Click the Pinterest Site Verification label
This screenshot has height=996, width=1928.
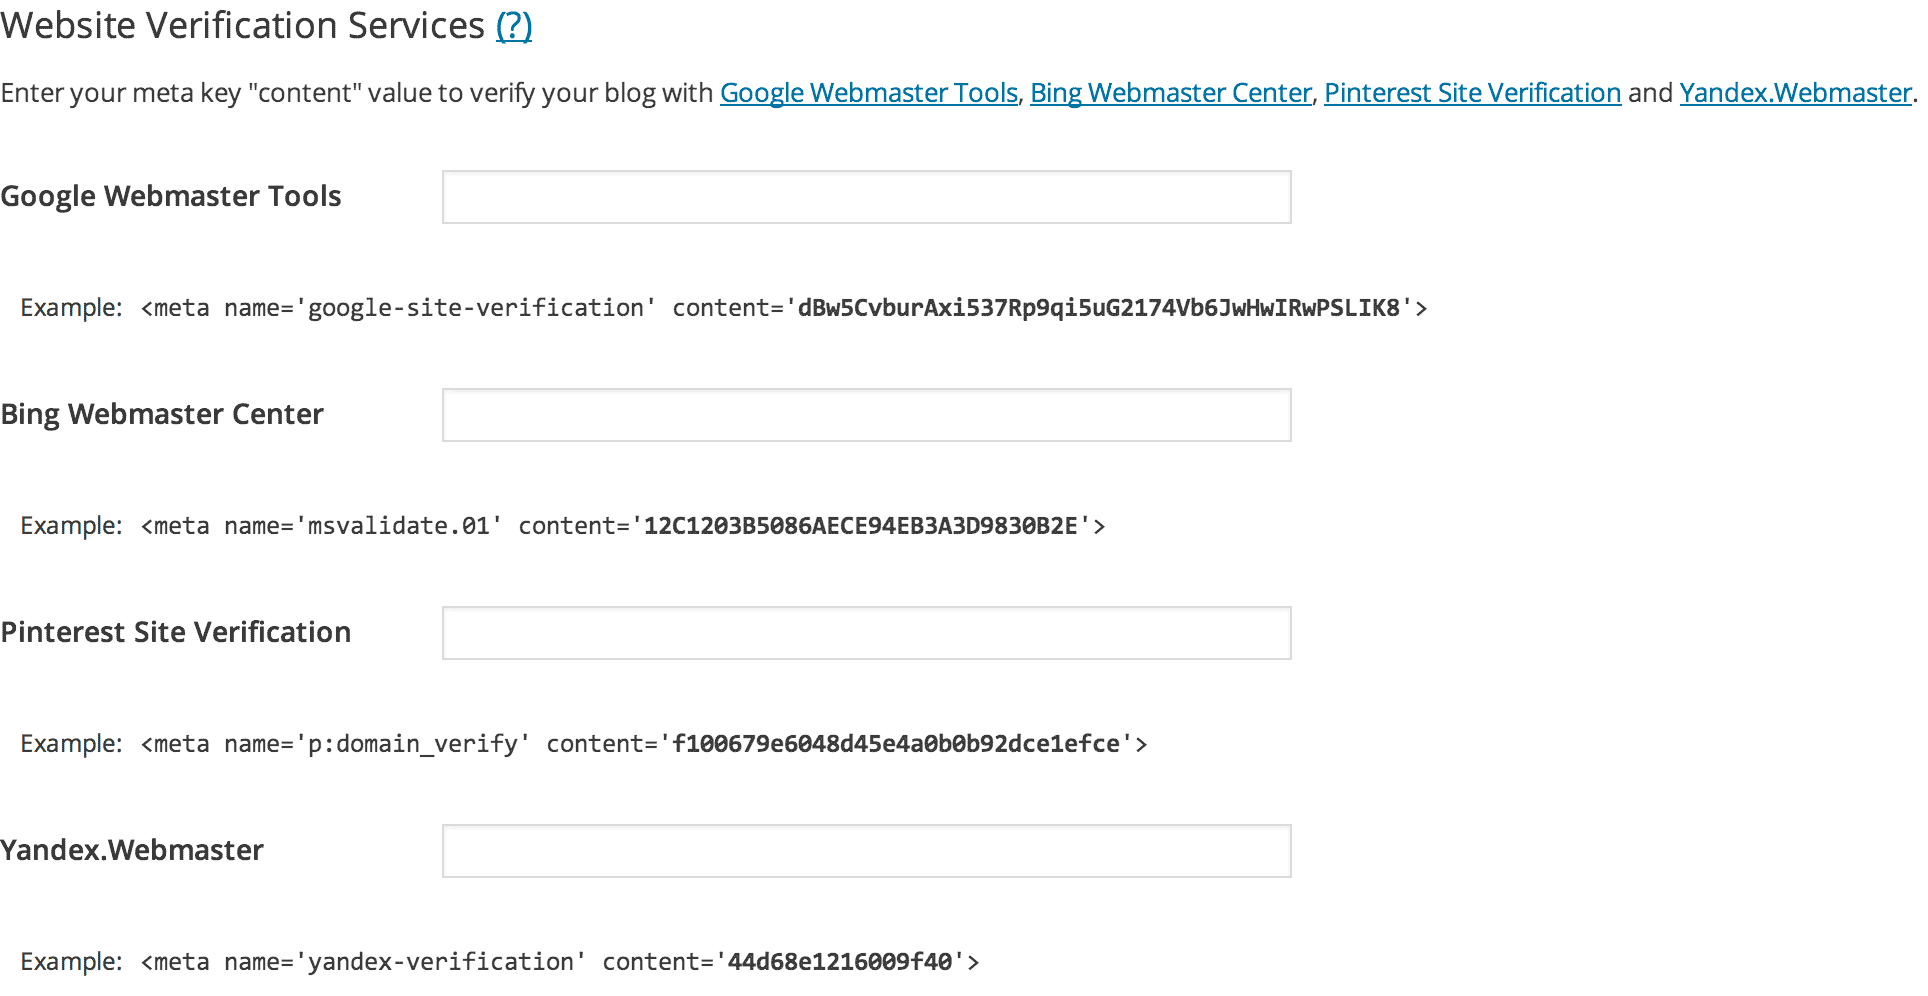coord(175,631)
